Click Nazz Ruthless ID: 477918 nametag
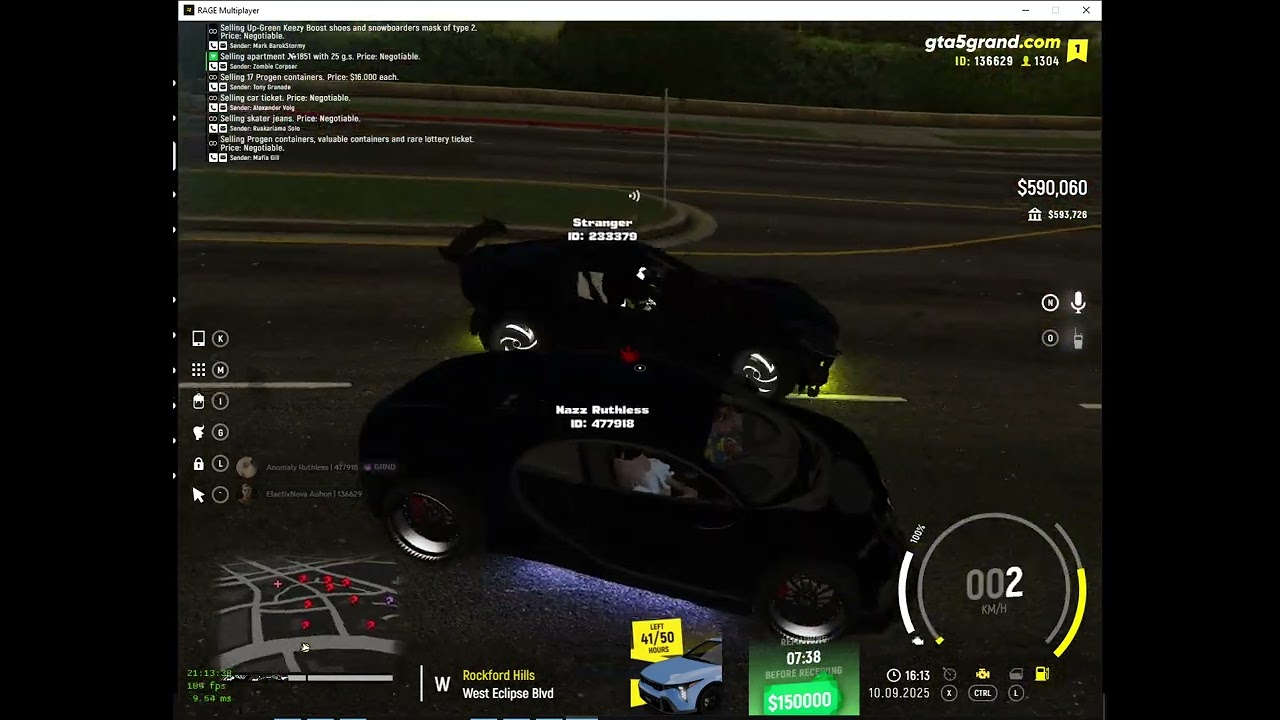The image size is (1280, 720). pyautogui.click(x=602, y=416)
